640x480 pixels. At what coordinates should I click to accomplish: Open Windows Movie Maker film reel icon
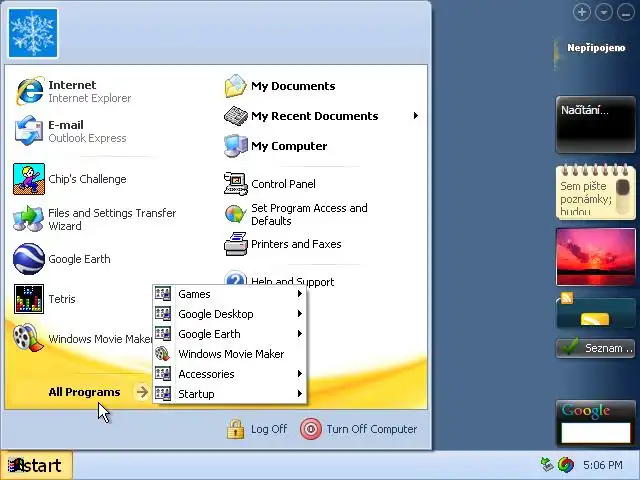(28, 338)
